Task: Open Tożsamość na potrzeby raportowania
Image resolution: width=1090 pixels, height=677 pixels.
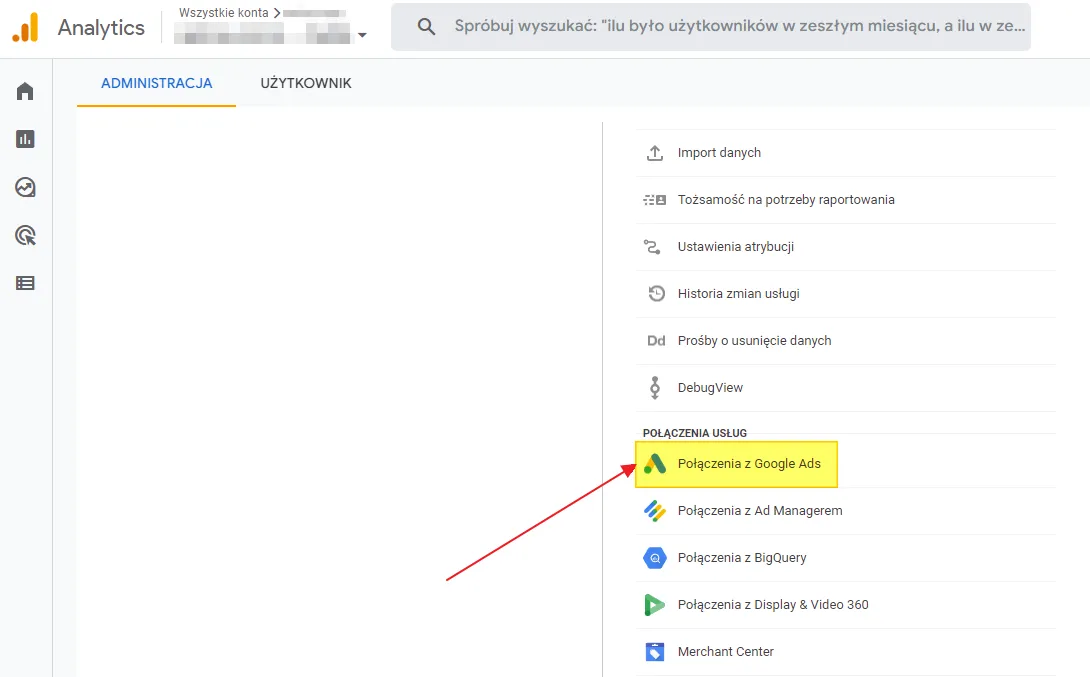Action: tap(846, 200)
